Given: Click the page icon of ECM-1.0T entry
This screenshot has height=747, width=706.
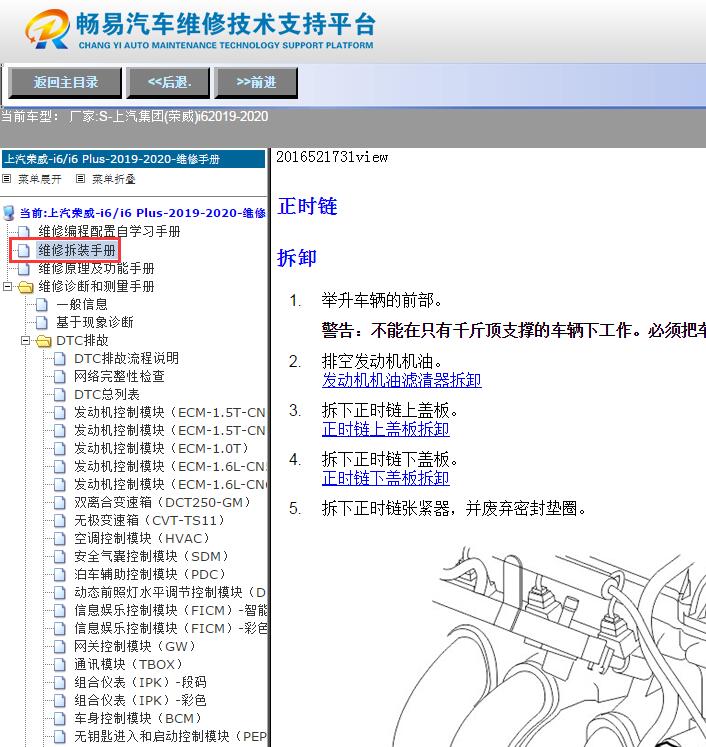Looking at the screenshot, I should (60, 448).
